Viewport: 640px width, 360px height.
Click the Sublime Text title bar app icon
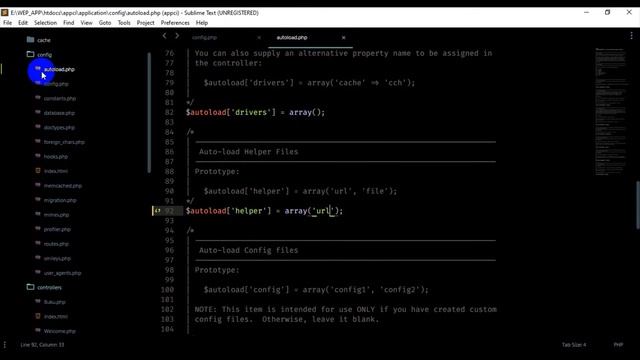[x=4, y=13]
